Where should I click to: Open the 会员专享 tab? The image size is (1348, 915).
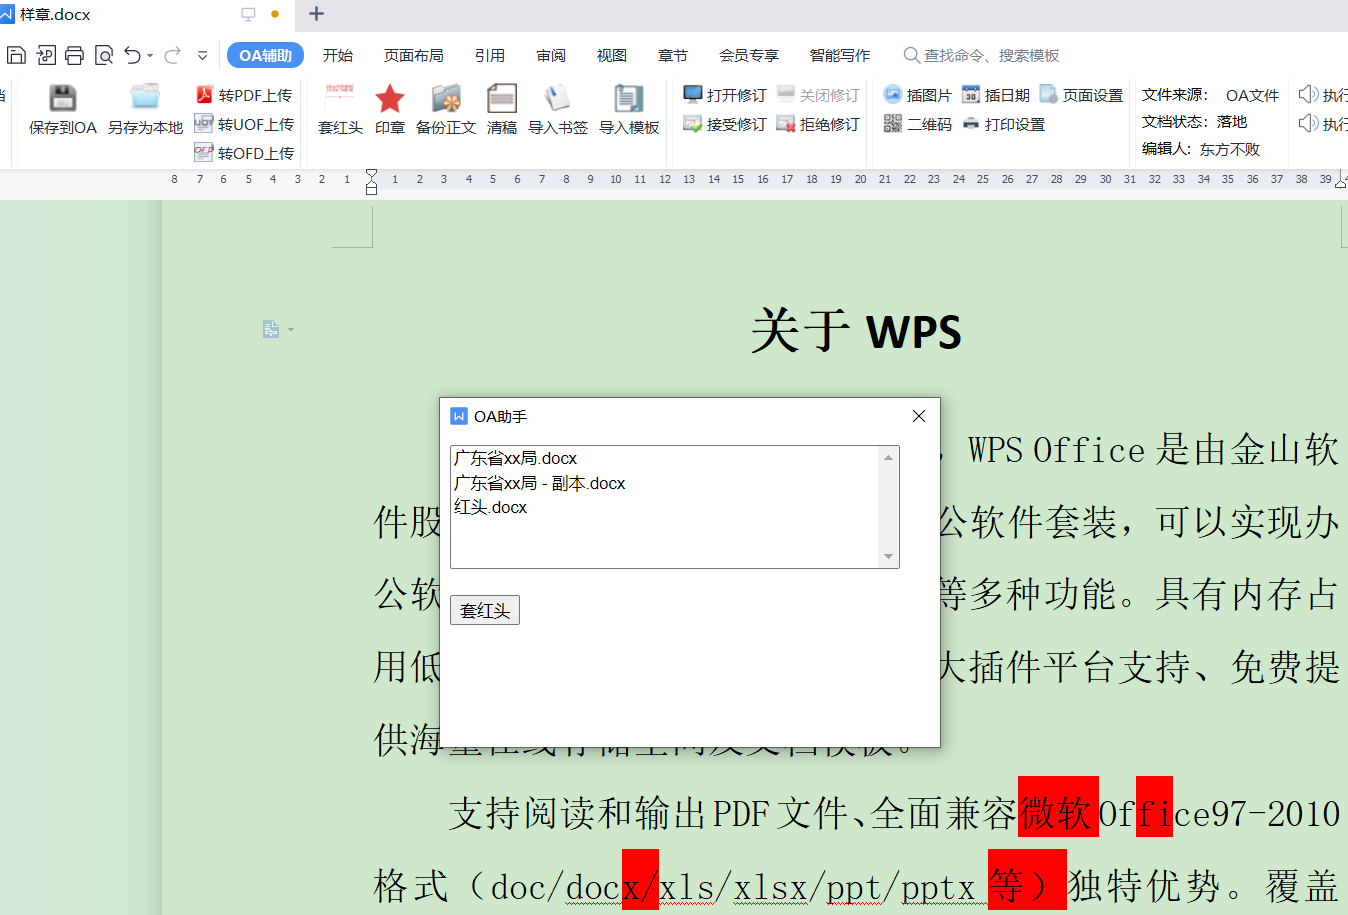[749, 55]
